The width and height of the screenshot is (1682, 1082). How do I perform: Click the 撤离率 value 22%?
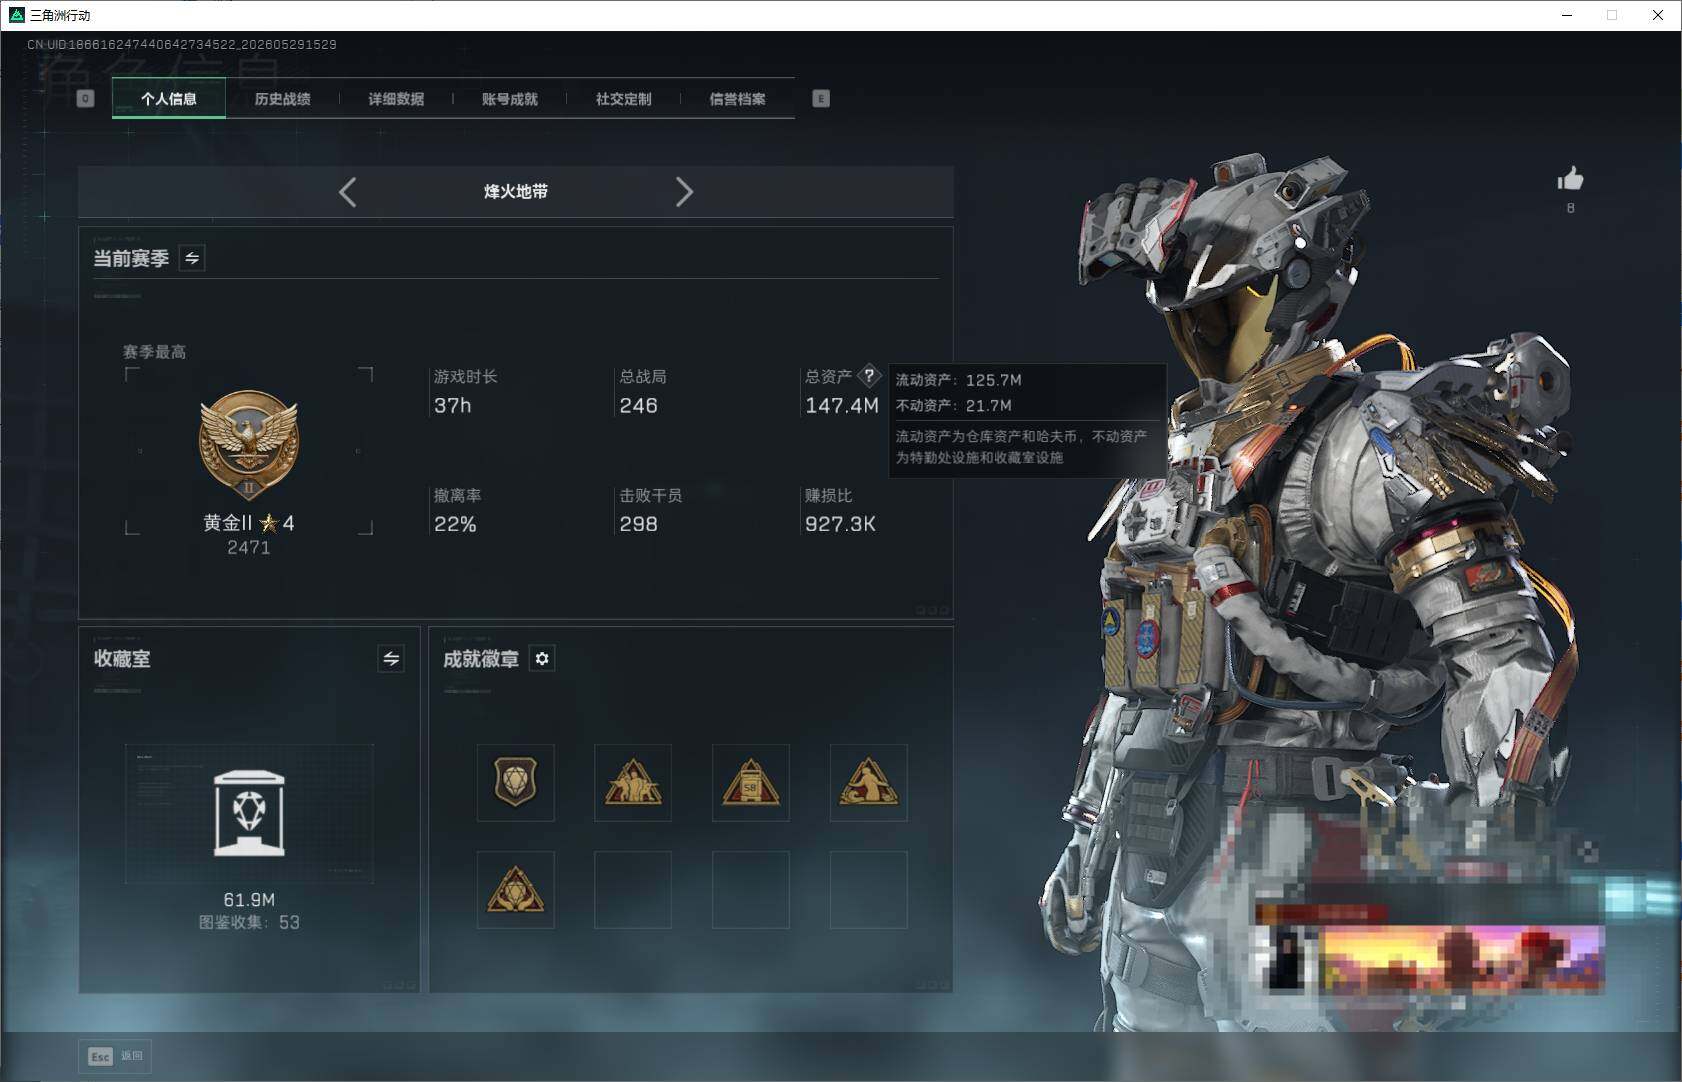[455, 524]
